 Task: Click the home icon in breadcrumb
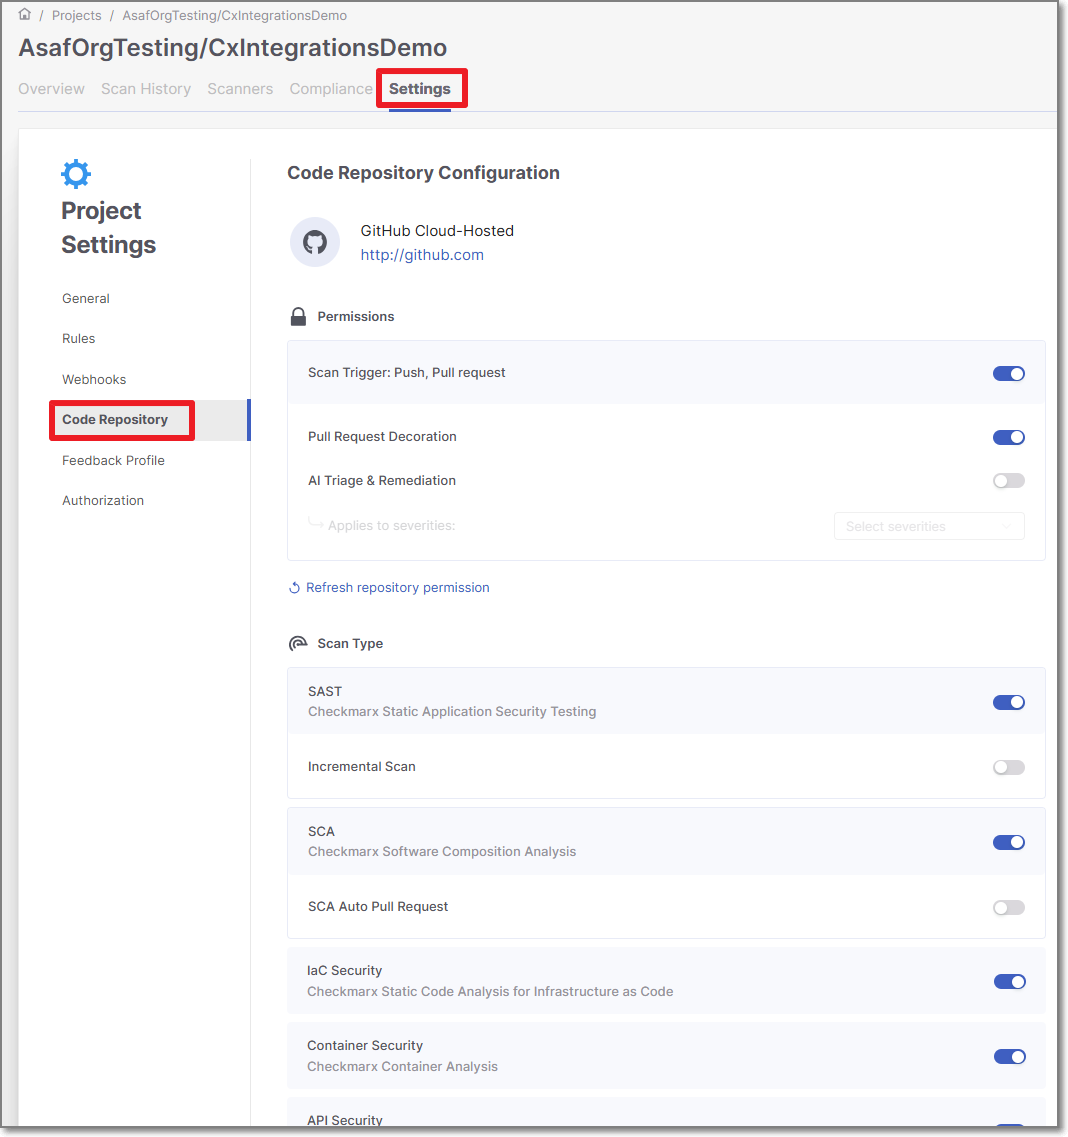25,15
